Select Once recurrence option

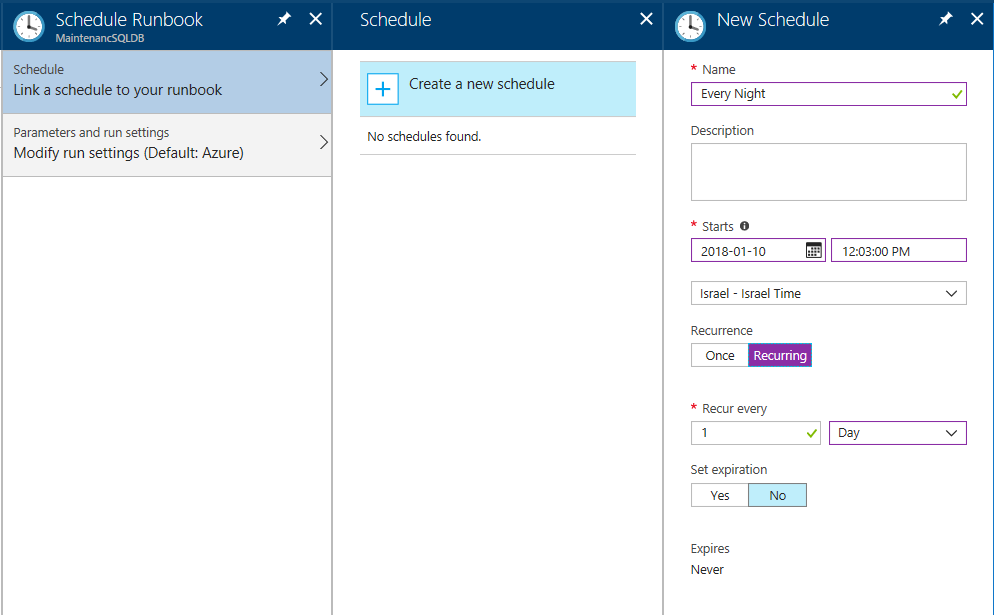pyautogui.click(x=720, y=355)
